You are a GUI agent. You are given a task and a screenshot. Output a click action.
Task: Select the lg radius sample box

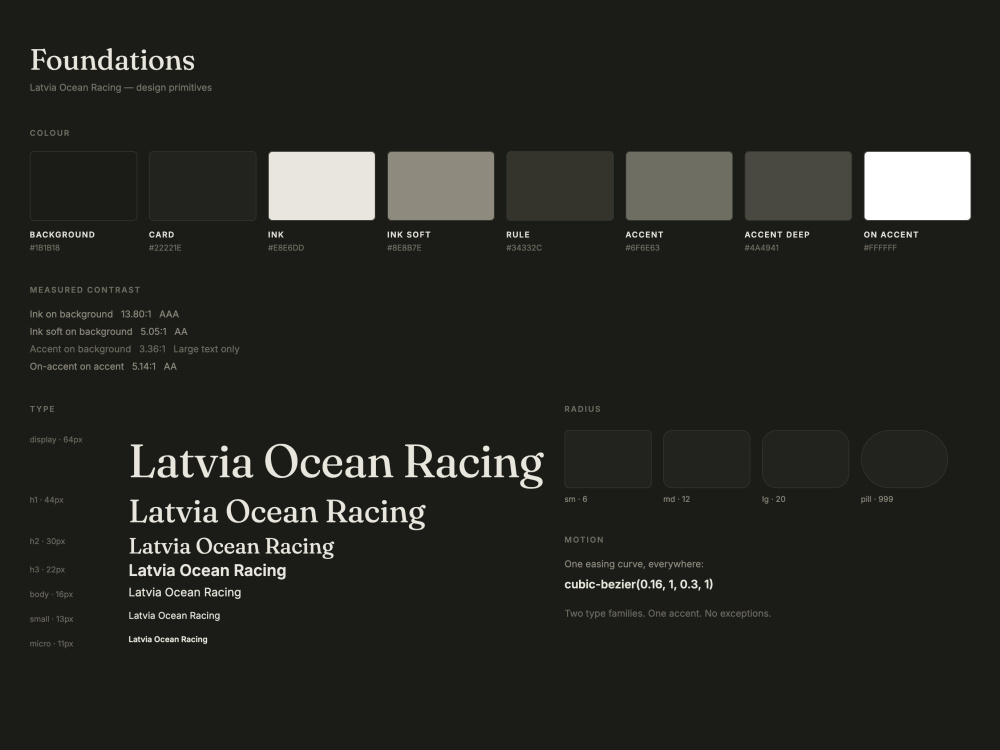[x=805, y=459]
